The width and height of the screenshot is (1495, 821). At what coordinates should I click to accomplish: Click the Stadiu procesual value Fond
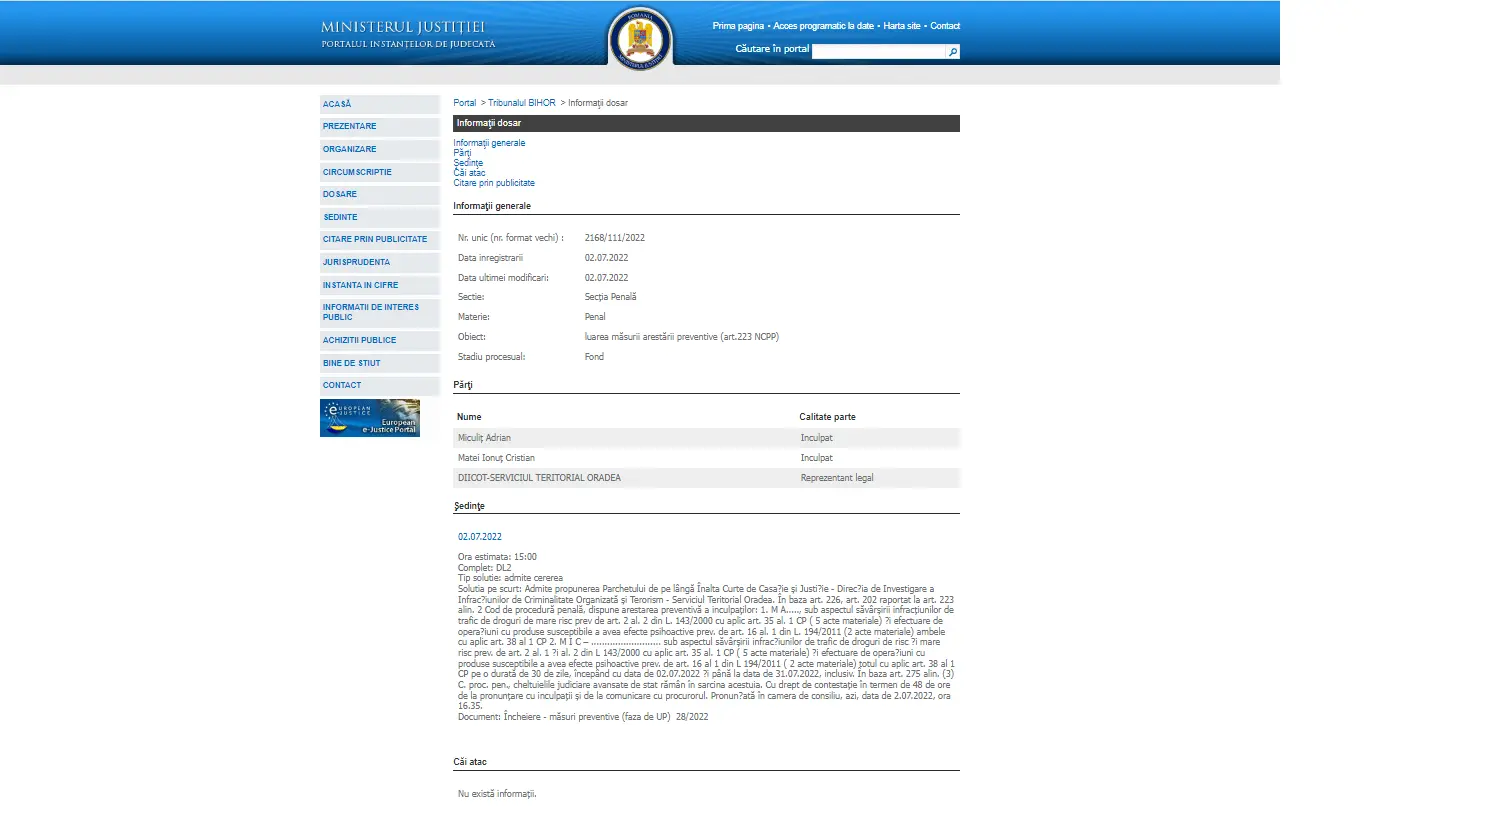(x=594, y=357)
